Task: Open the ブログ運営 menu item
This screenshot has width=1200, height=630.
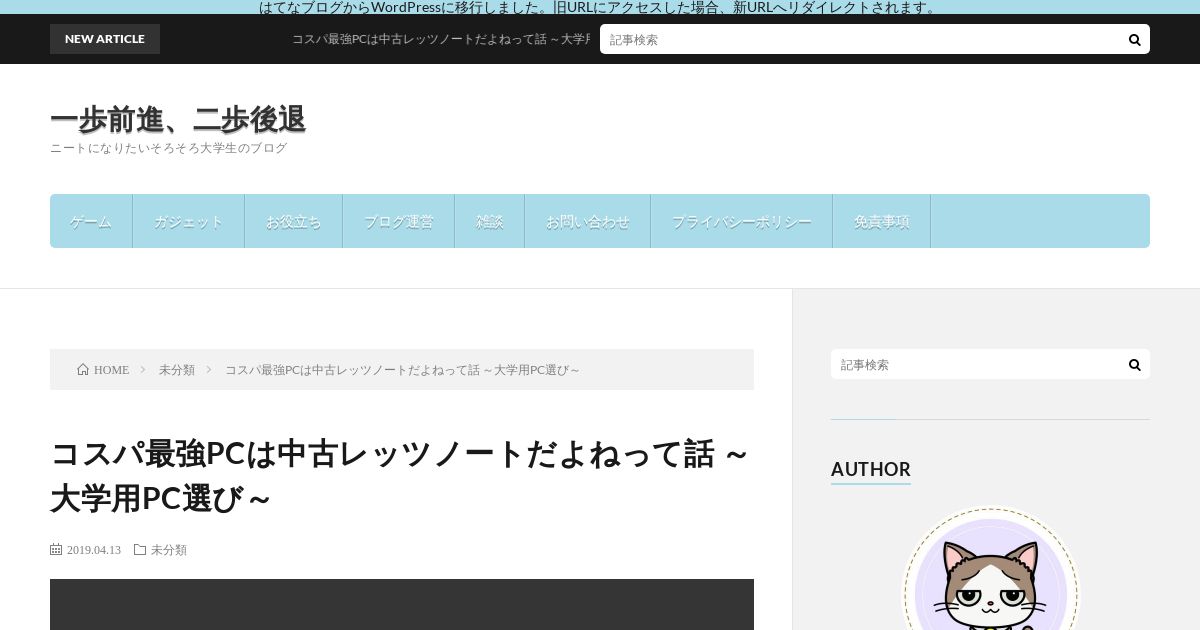Action: pyautogui.click(x=398, y=221)
